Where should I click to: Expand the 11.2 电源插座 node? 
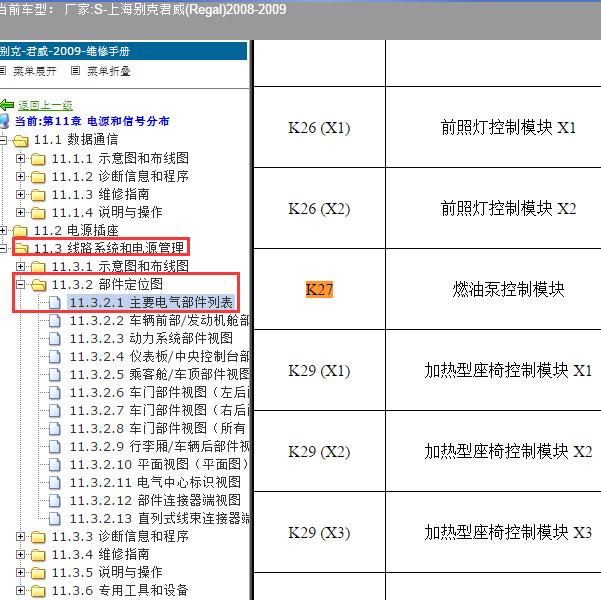(3, 230)
